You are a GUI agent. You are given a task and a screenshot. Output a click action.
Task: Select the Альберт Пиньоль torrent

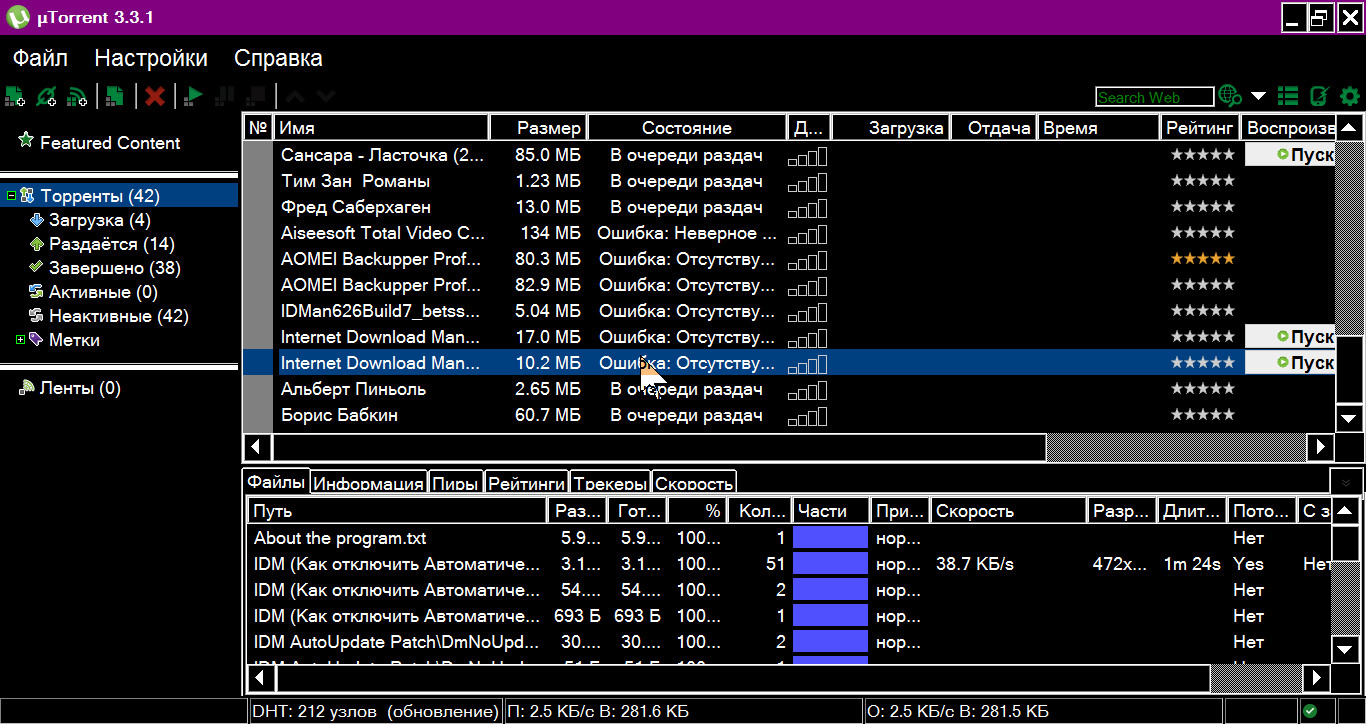click(353, 389)
